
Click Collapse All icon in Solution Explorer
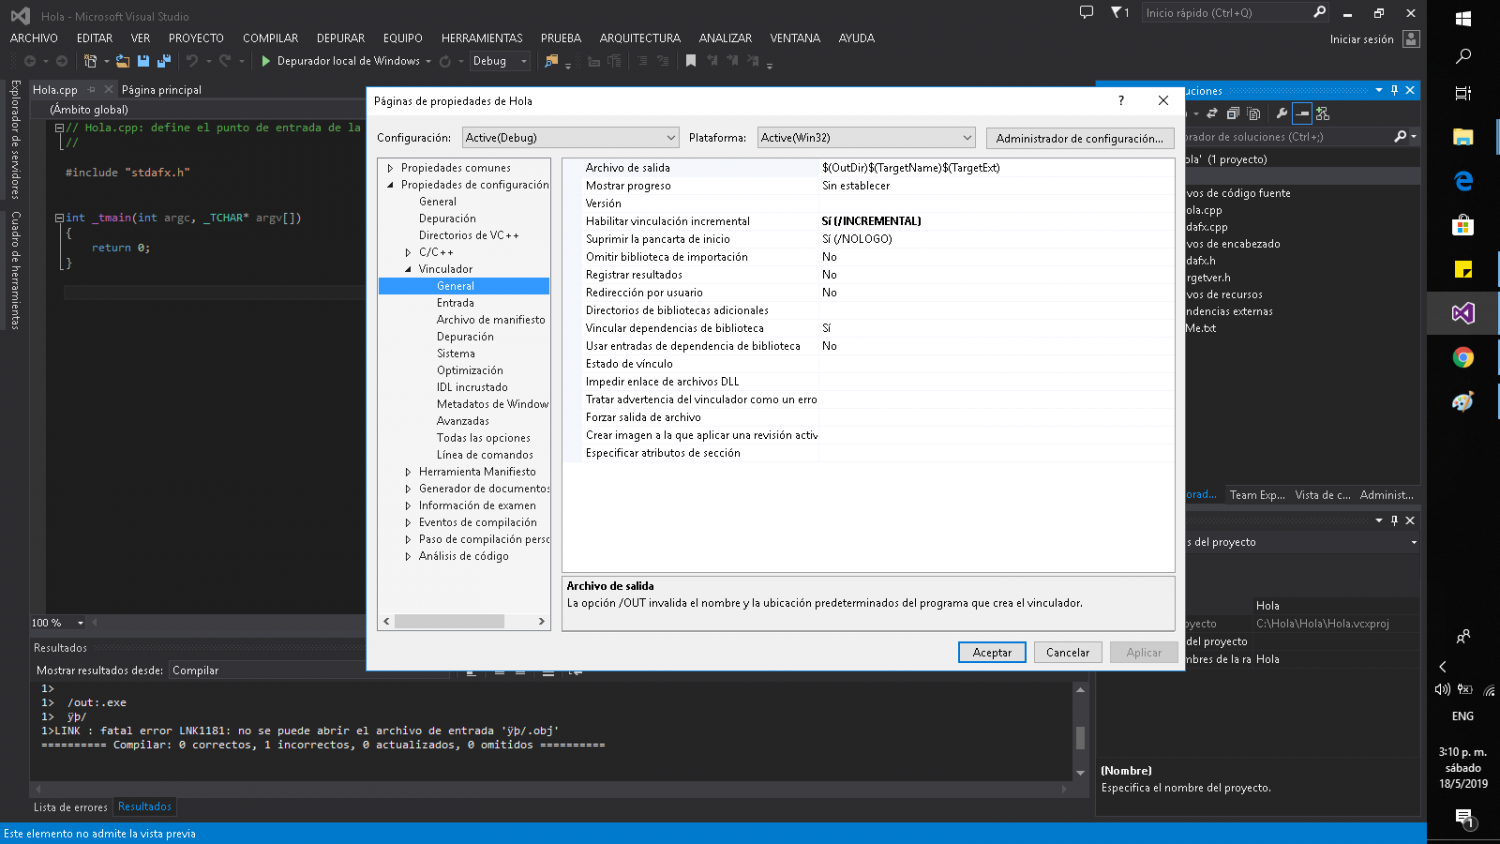tap(1233, 113)
